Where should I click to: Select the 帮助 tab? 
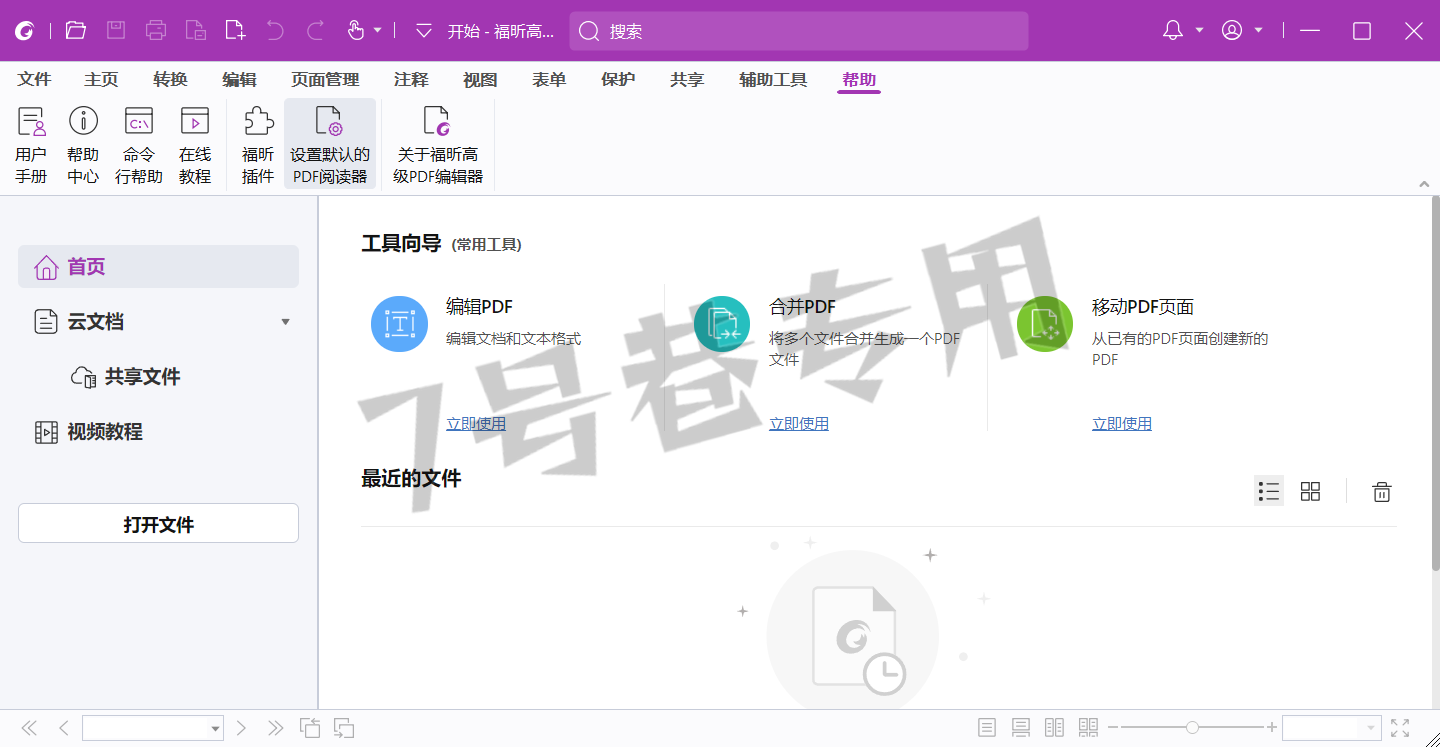[x=859, y=80]
